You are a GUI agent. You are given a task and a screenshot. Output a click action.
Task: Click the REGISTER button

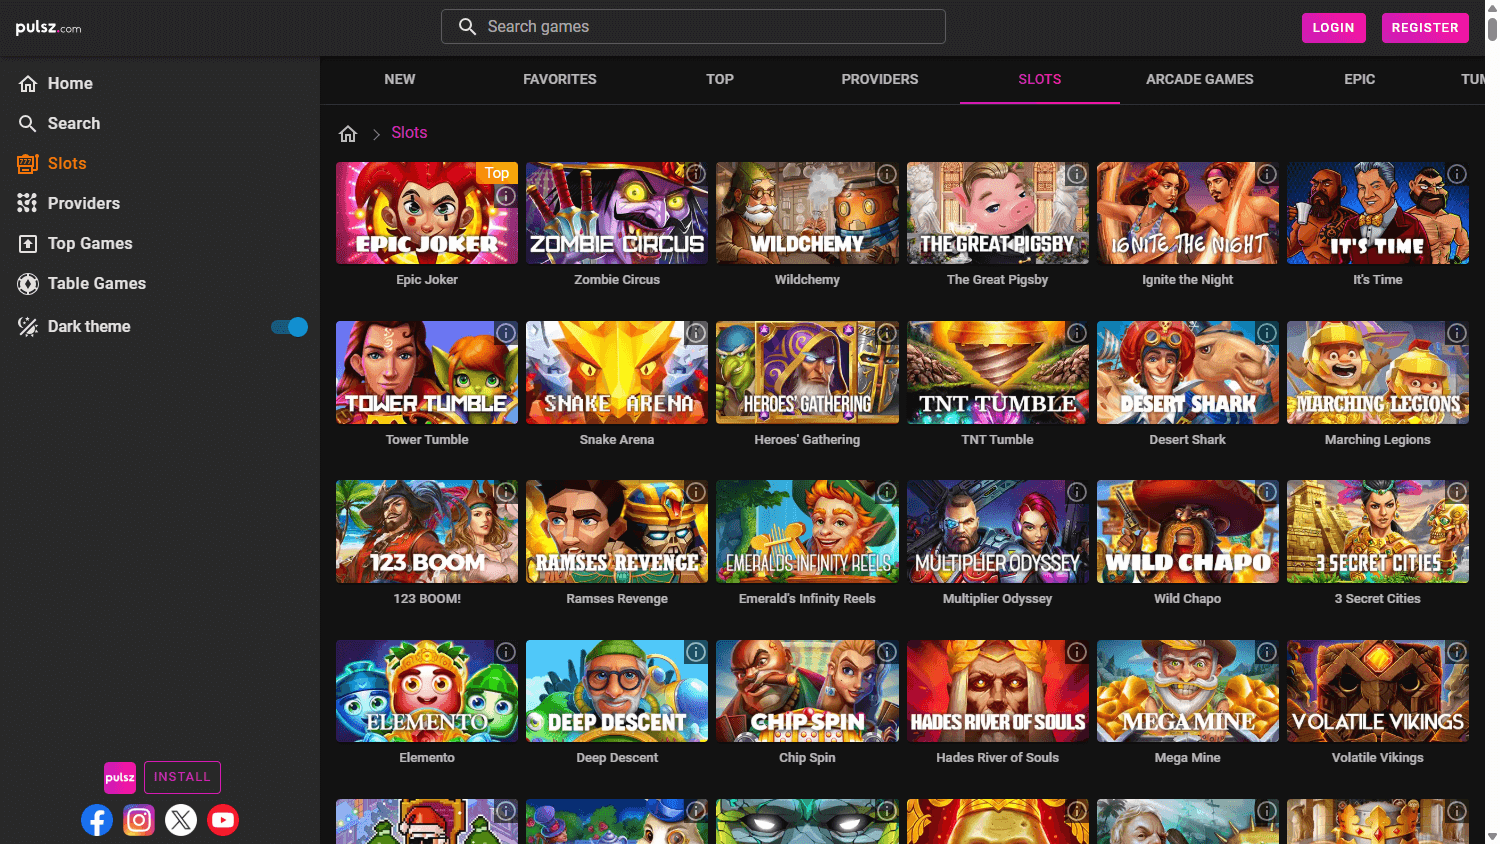coord(1424,27)
